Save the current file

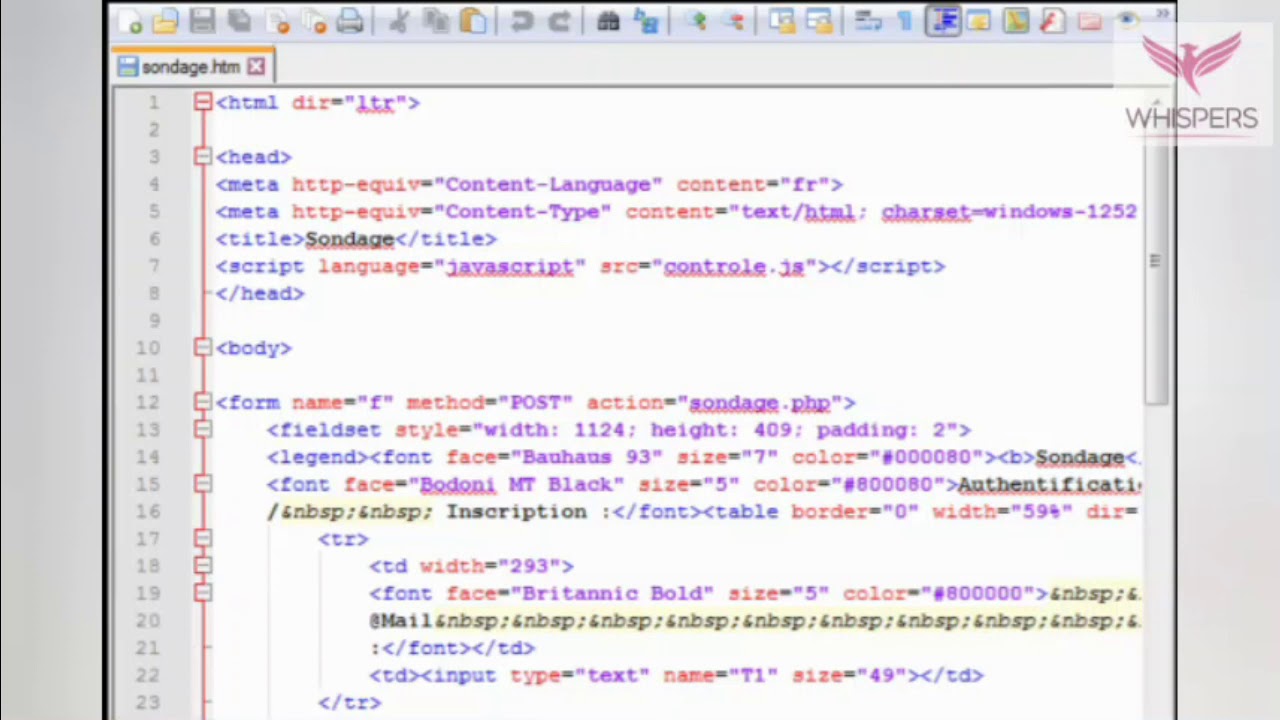click(x=202, y=21)
